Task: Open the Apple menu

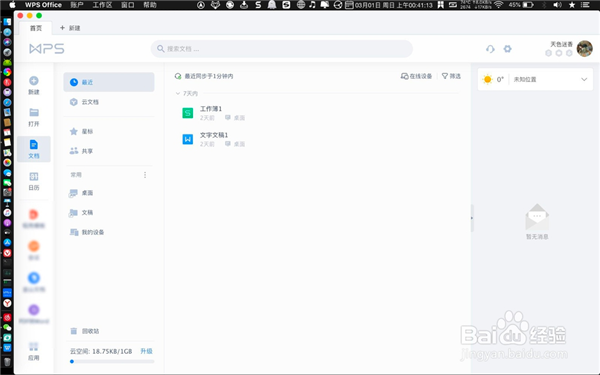Action: pyautogui.click(x=12, y=5)
